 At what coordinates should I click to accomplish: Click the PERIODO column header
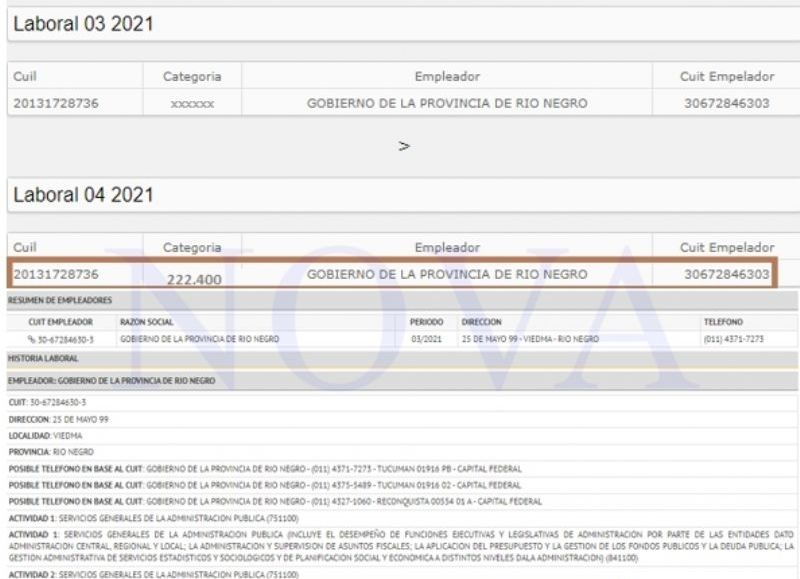[426, 322]
